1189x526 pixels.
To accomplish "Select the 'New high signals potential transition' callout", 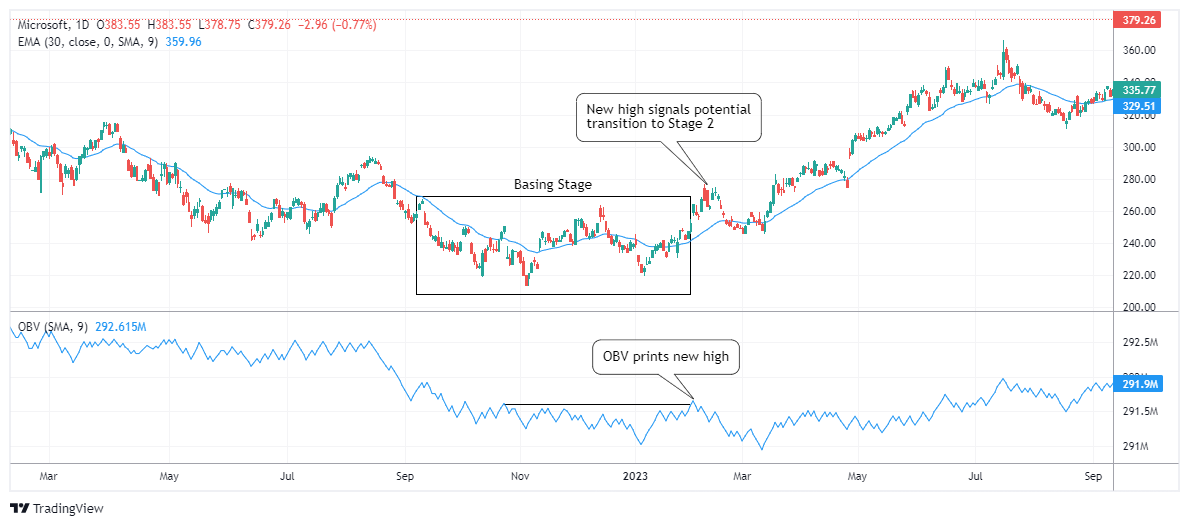I will [668, 117].
